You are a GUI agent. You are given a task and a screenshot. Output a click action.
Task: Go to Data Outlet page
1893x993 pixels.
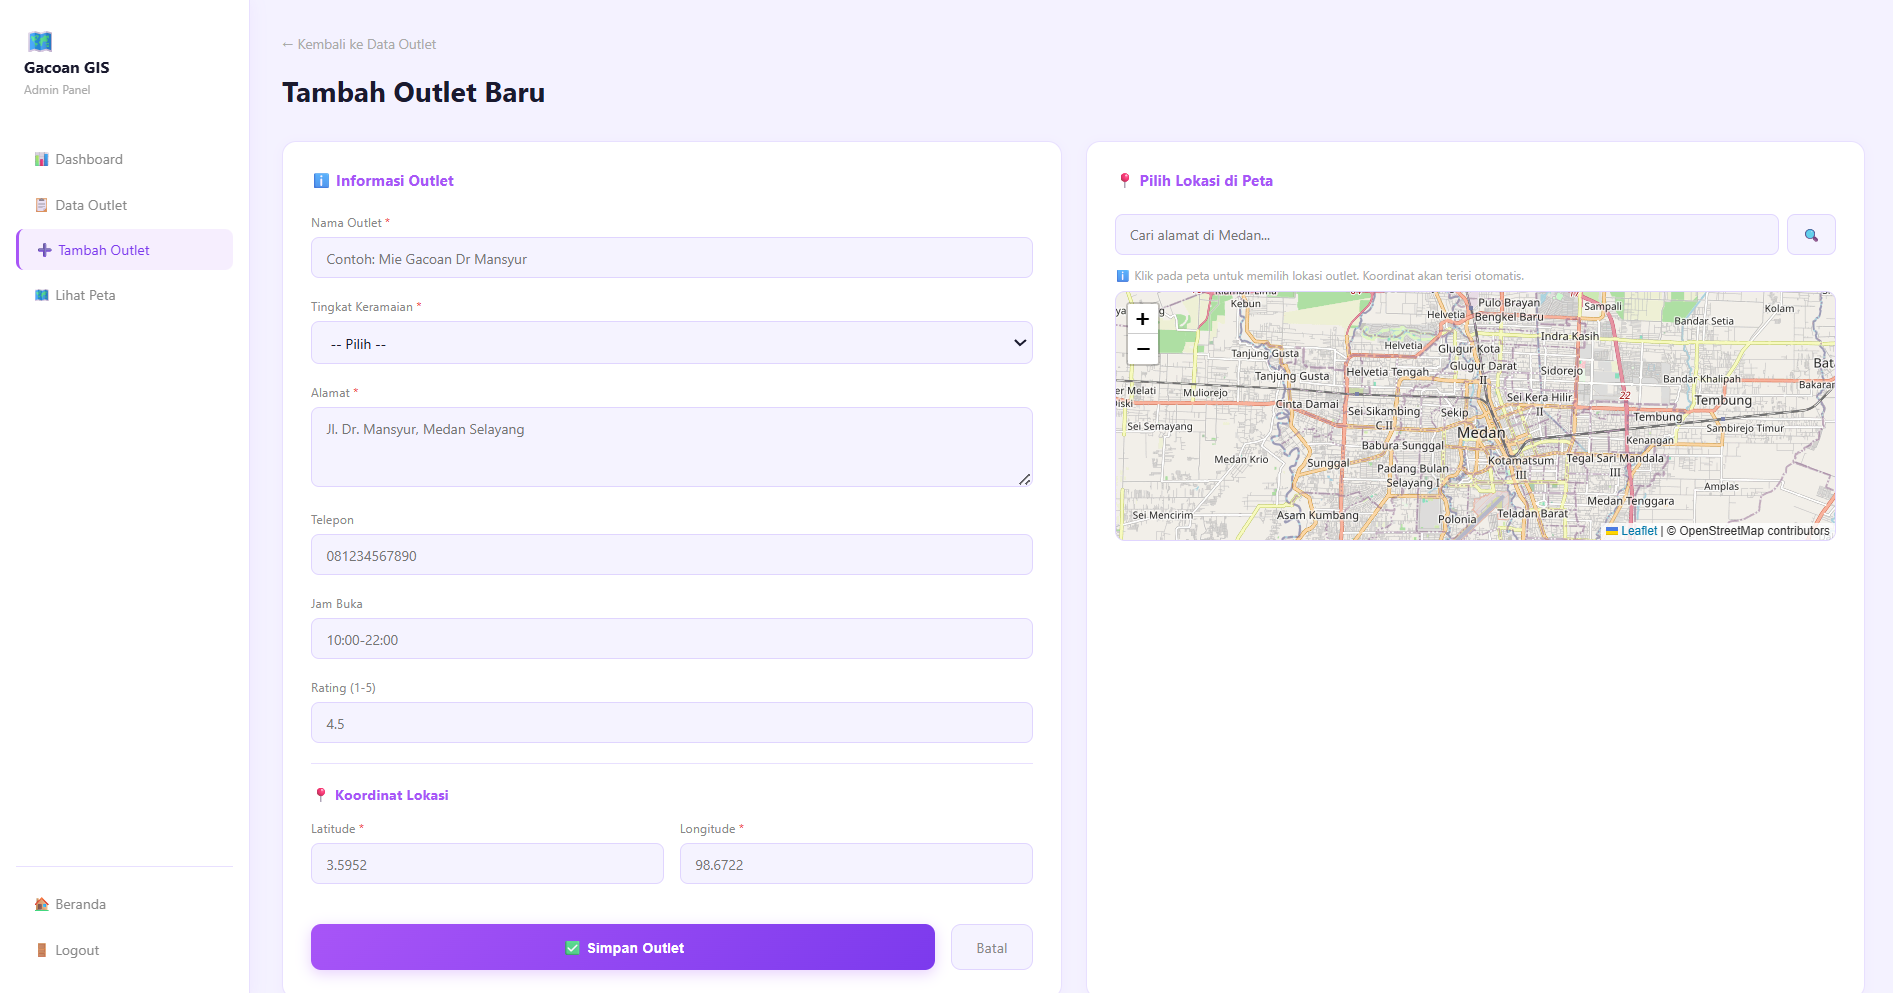124,205
